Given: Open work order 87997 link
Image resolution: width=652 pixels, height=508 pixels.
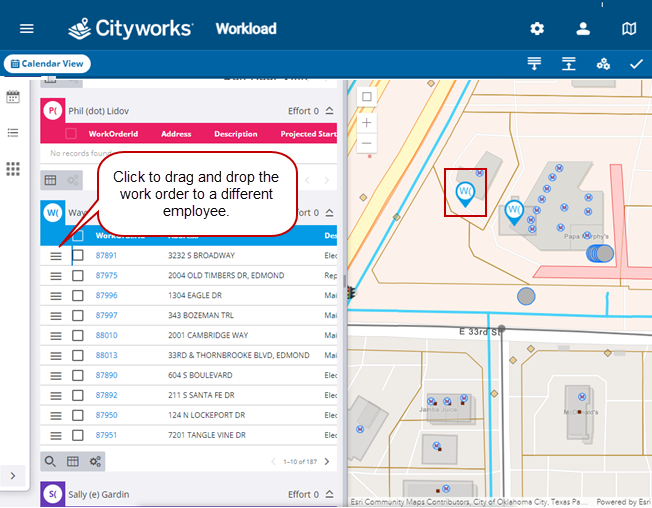Looking at the screenshot, I should point(106,315).
